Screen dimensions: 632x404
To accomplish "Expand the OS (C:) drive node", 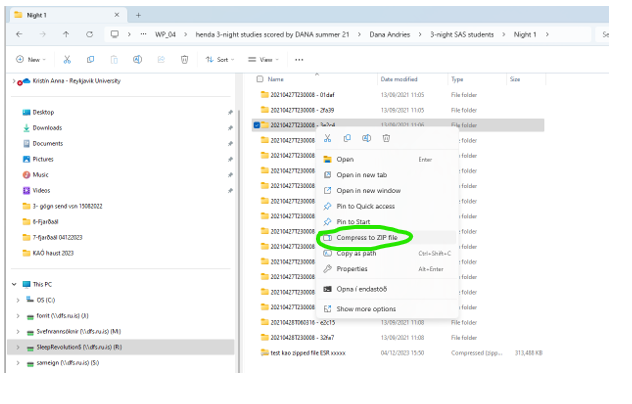I will (x=18, y=300).
